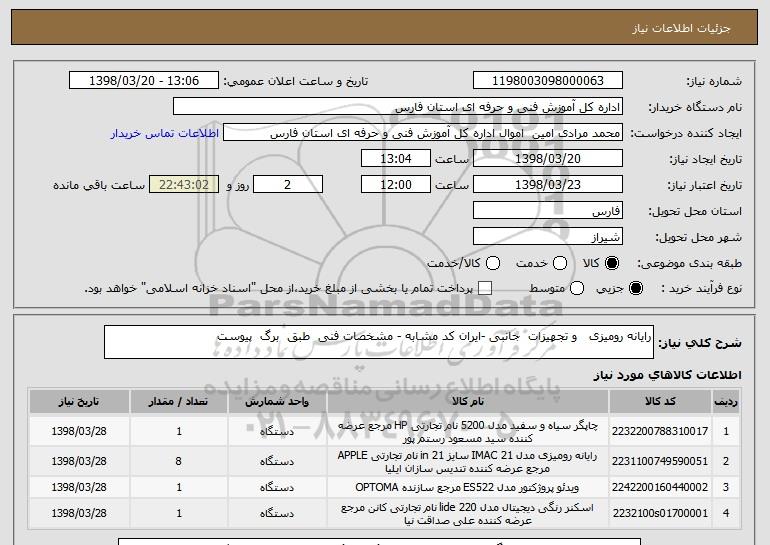
Task: Click the APPLE IMAC 21 item name
Action: 468,462
